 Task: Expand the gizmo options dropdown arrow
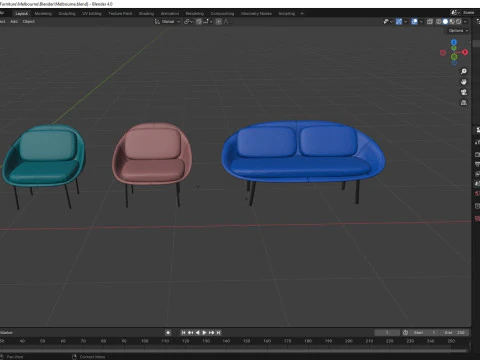(405, 22)
